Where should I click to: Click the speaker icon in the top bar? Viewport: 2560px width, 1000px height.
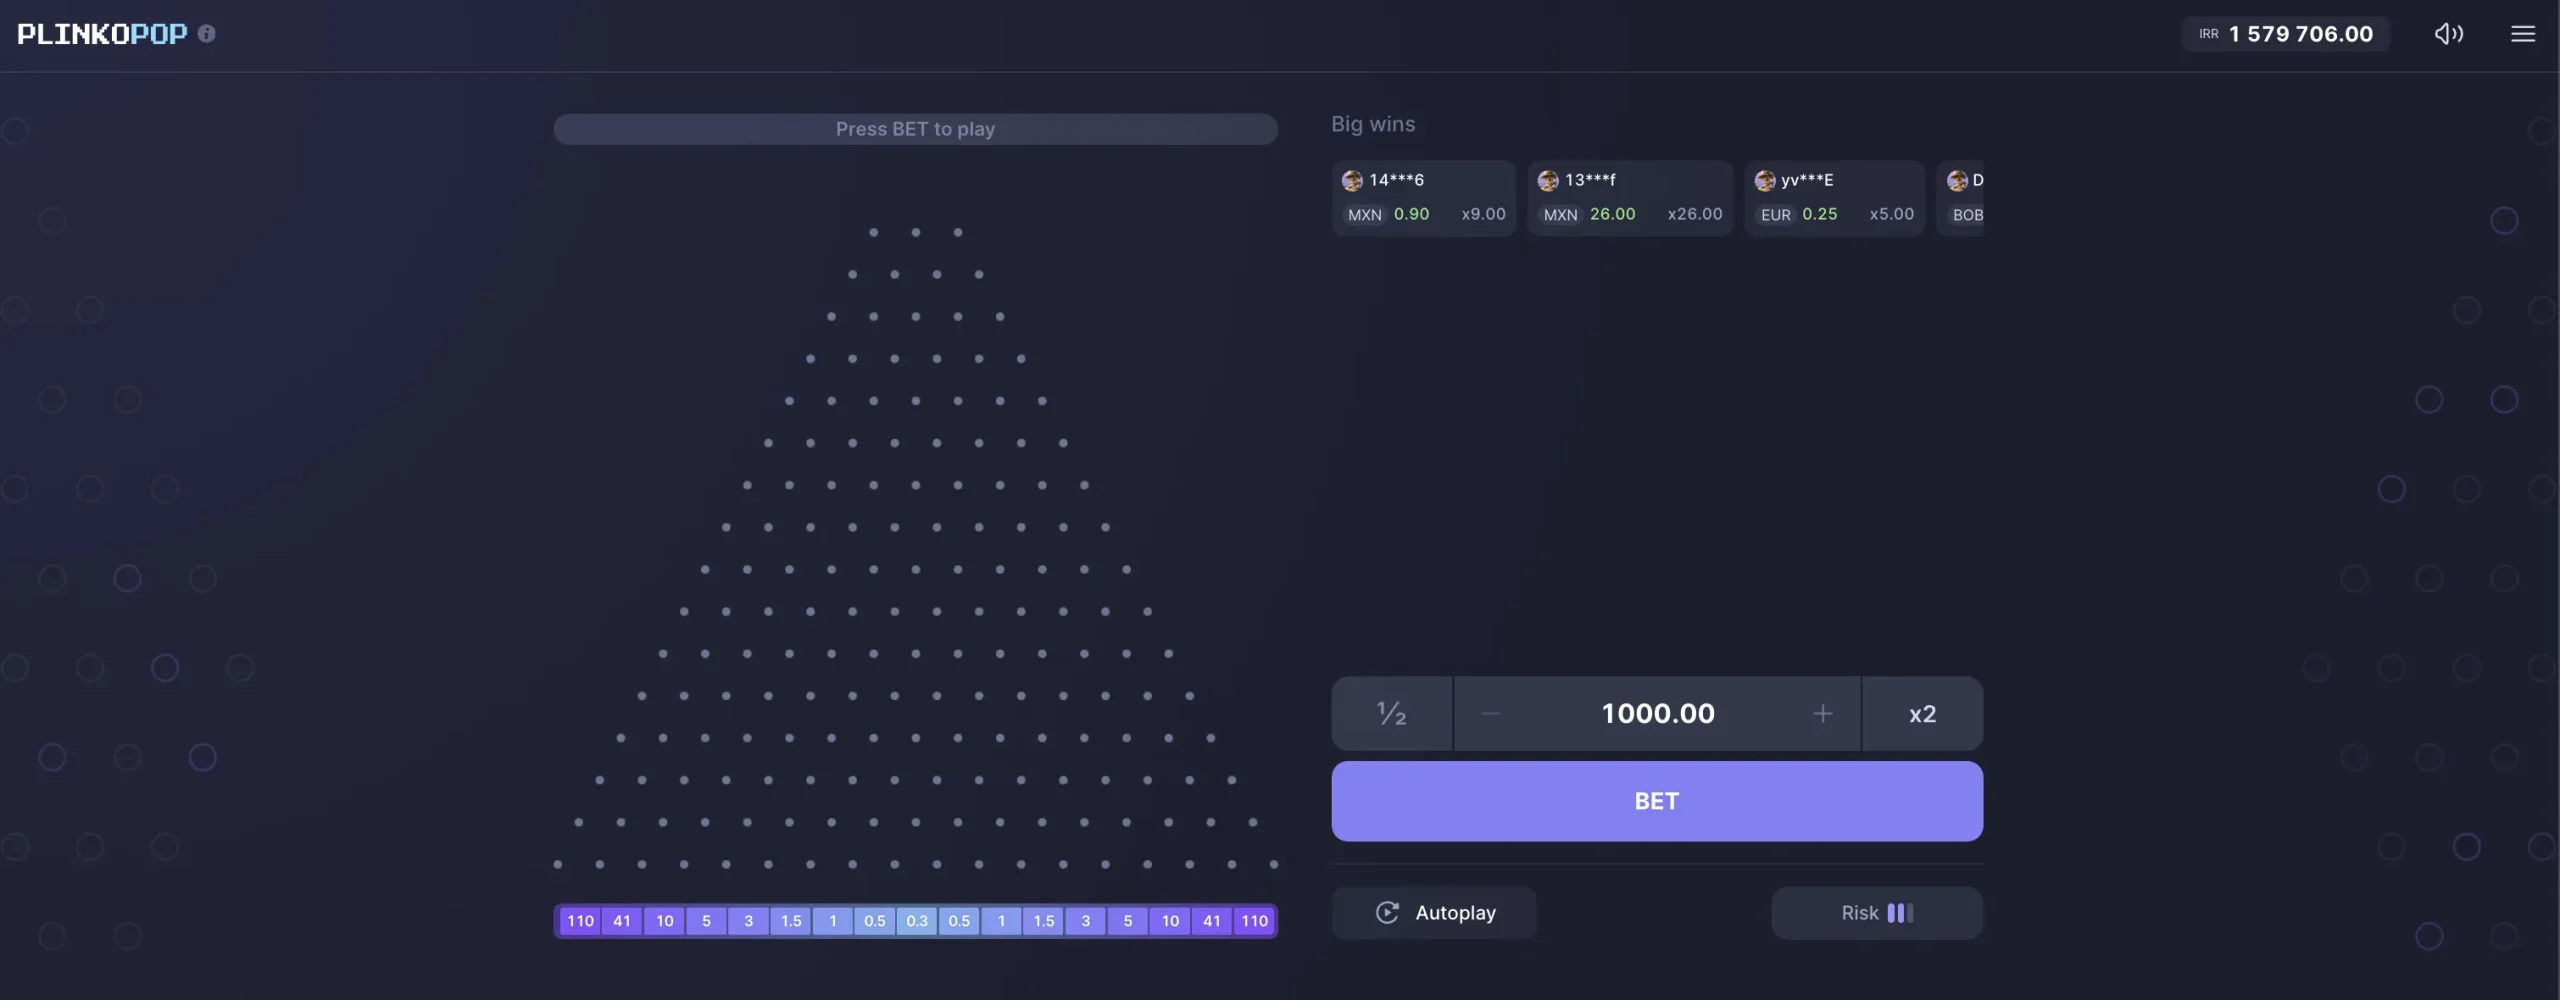2447,33
